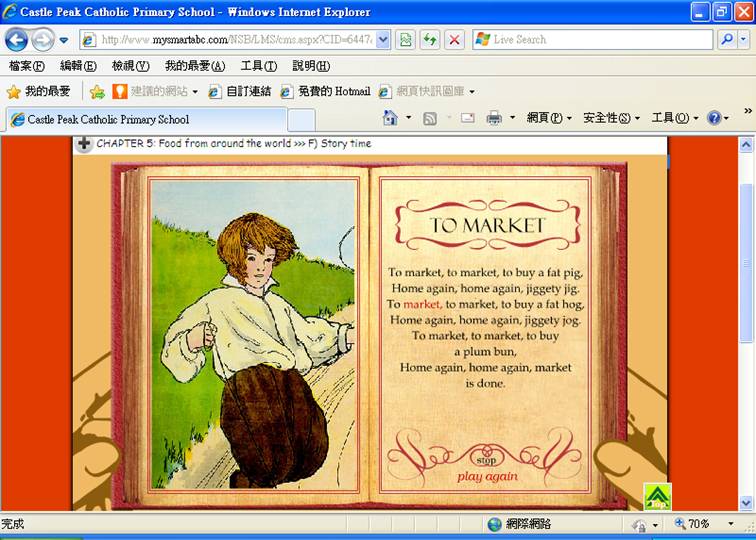Click the vertical scrollbar down arrow
This screenshot has width=756, height=540.
(746, 504)
